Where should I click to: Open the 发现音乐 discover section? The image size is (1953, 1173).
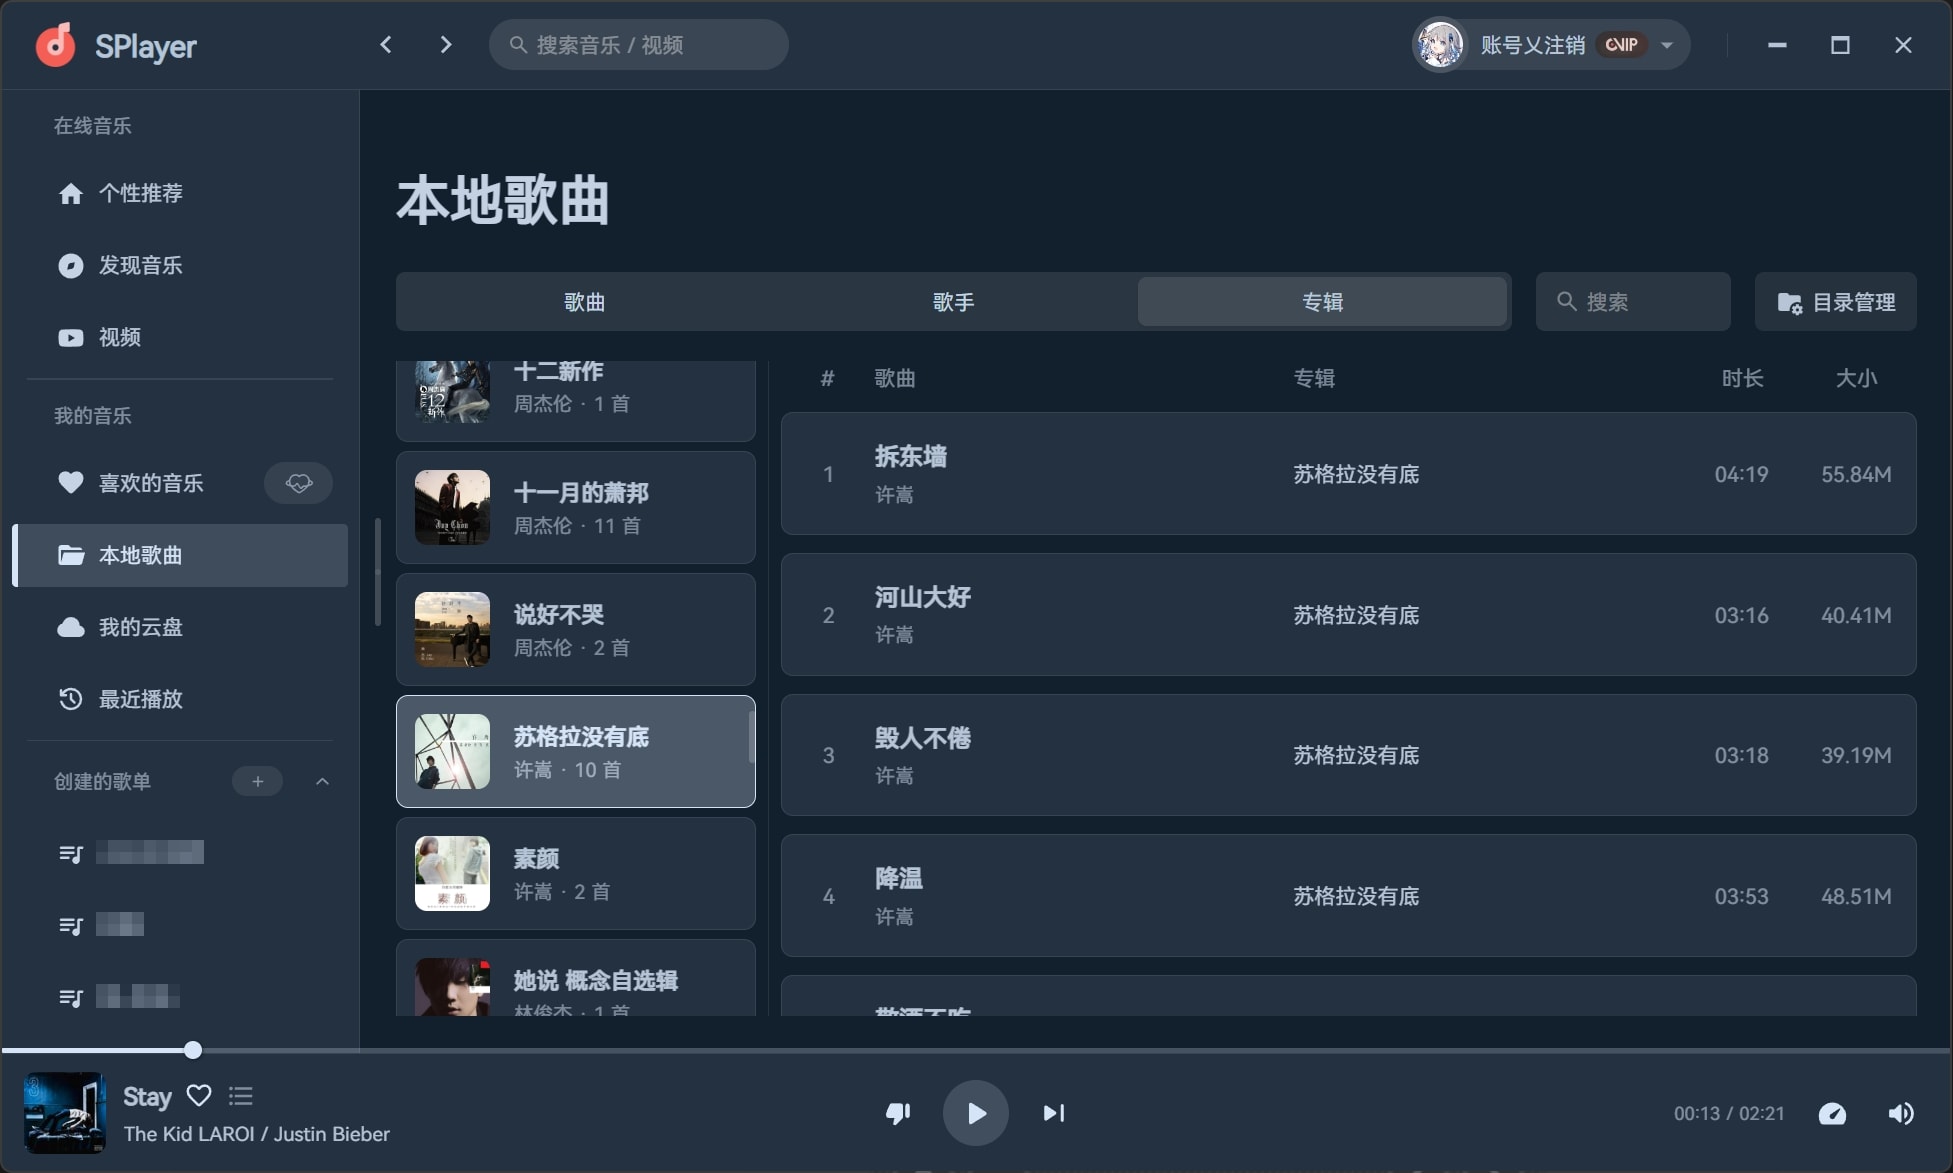[139, 265]
